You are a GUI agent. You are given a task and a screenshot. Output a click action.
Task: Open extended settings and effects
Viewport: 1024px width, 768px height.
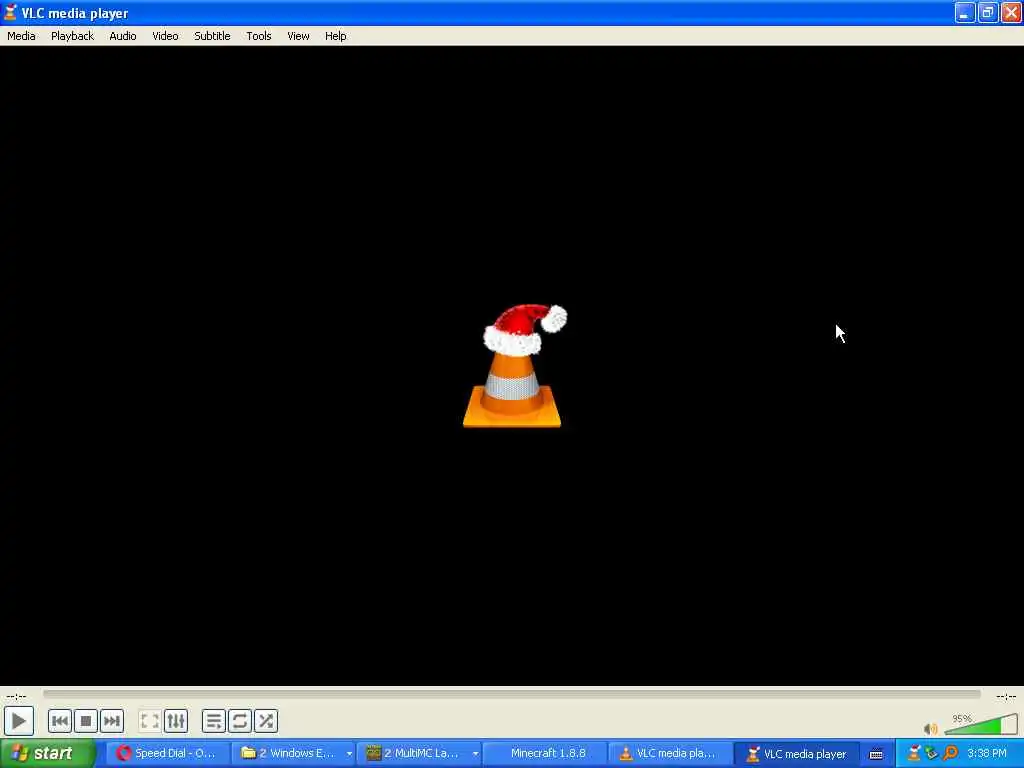[176, 721]
